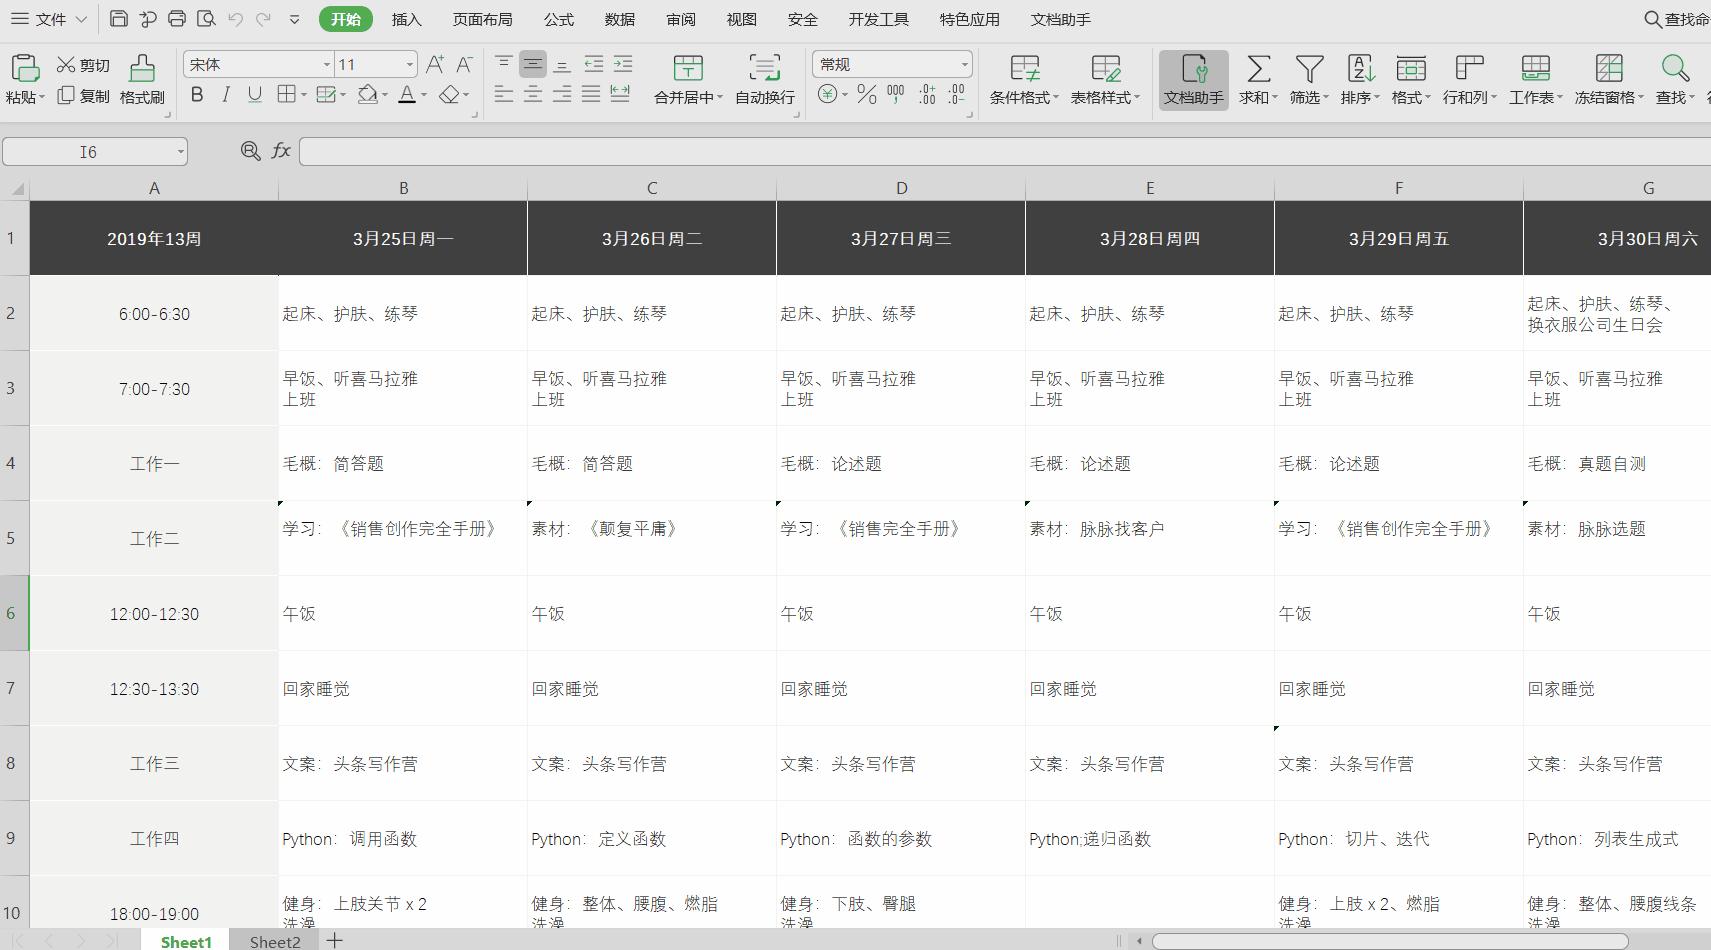The width and height of the screenshot is (1711, 950).
Task: Open the 表格样式 table style dropdown
Action: pyautogui.click(x=1106, y=80)
